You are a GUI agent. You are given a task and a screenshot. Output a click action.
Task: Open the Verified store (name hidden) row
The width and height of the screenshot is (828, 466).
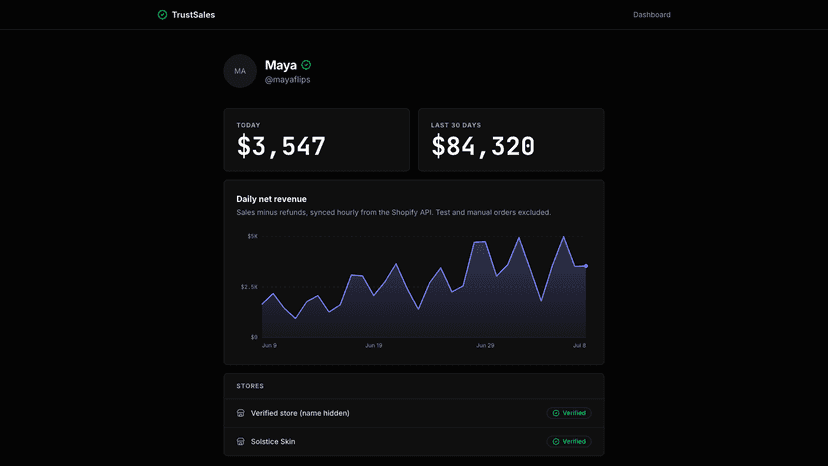click(414, 413)
